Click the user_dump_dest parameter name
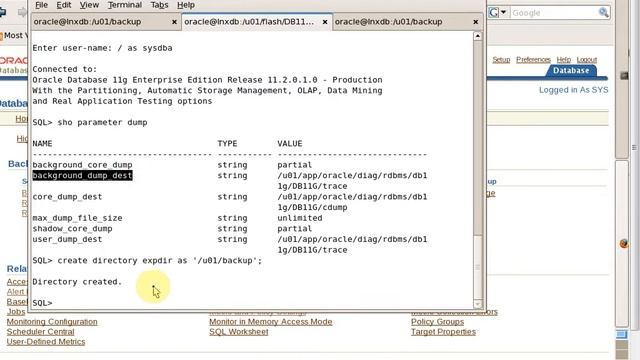Viewport: 640px width, 360px height. [67, 239]
